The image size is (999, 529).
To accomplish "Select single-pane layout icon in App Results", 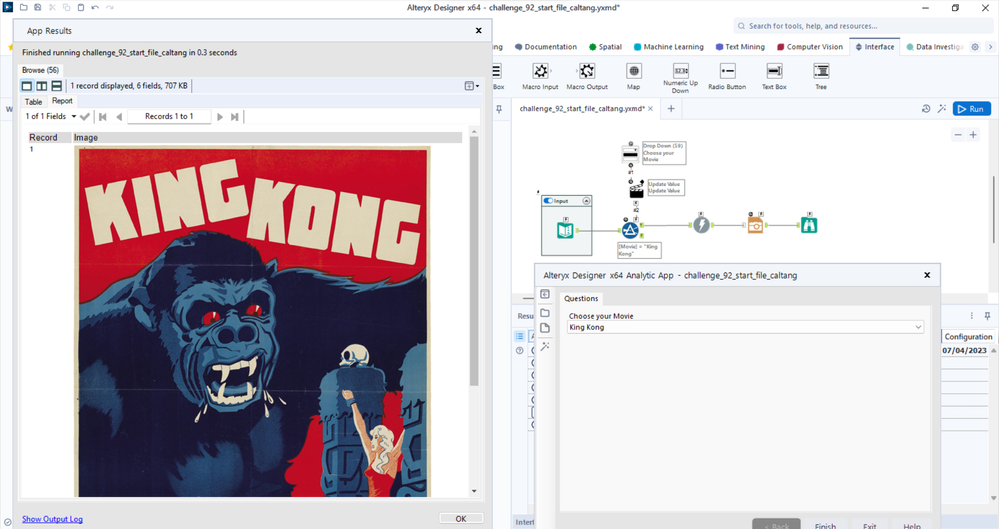I will [x=27, y=85].
